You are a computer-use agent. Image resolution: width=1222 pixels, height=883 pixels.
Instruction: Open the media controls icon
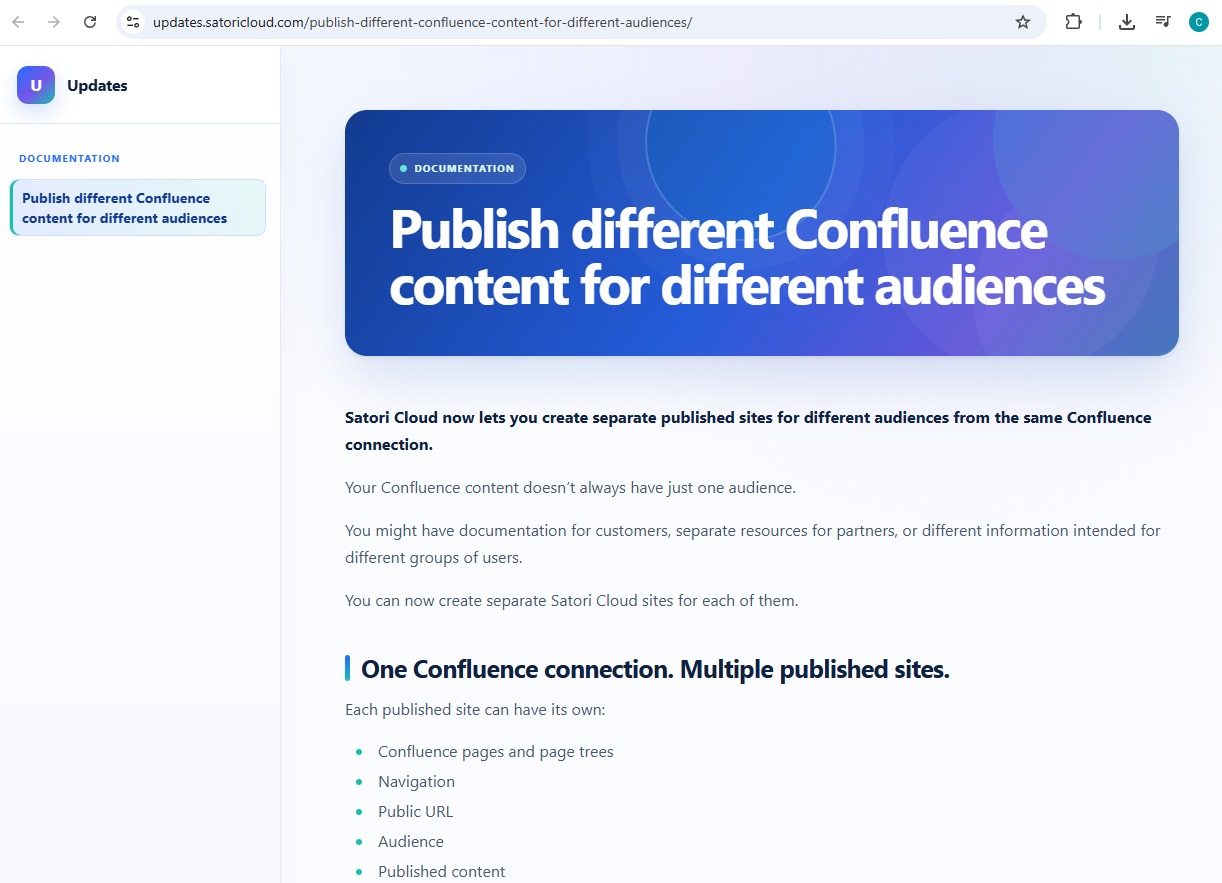pos(1163,22)
